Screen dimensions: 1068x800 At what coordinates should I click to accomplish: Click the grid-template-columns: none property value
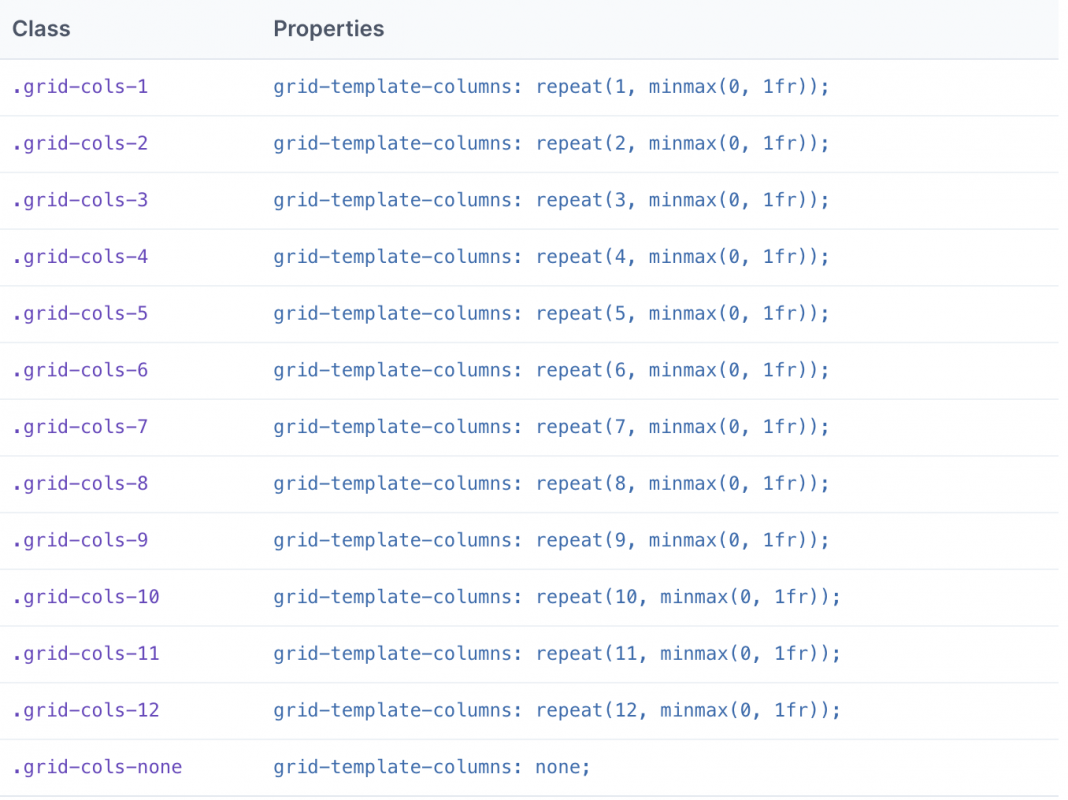click(x=430, y=767)
